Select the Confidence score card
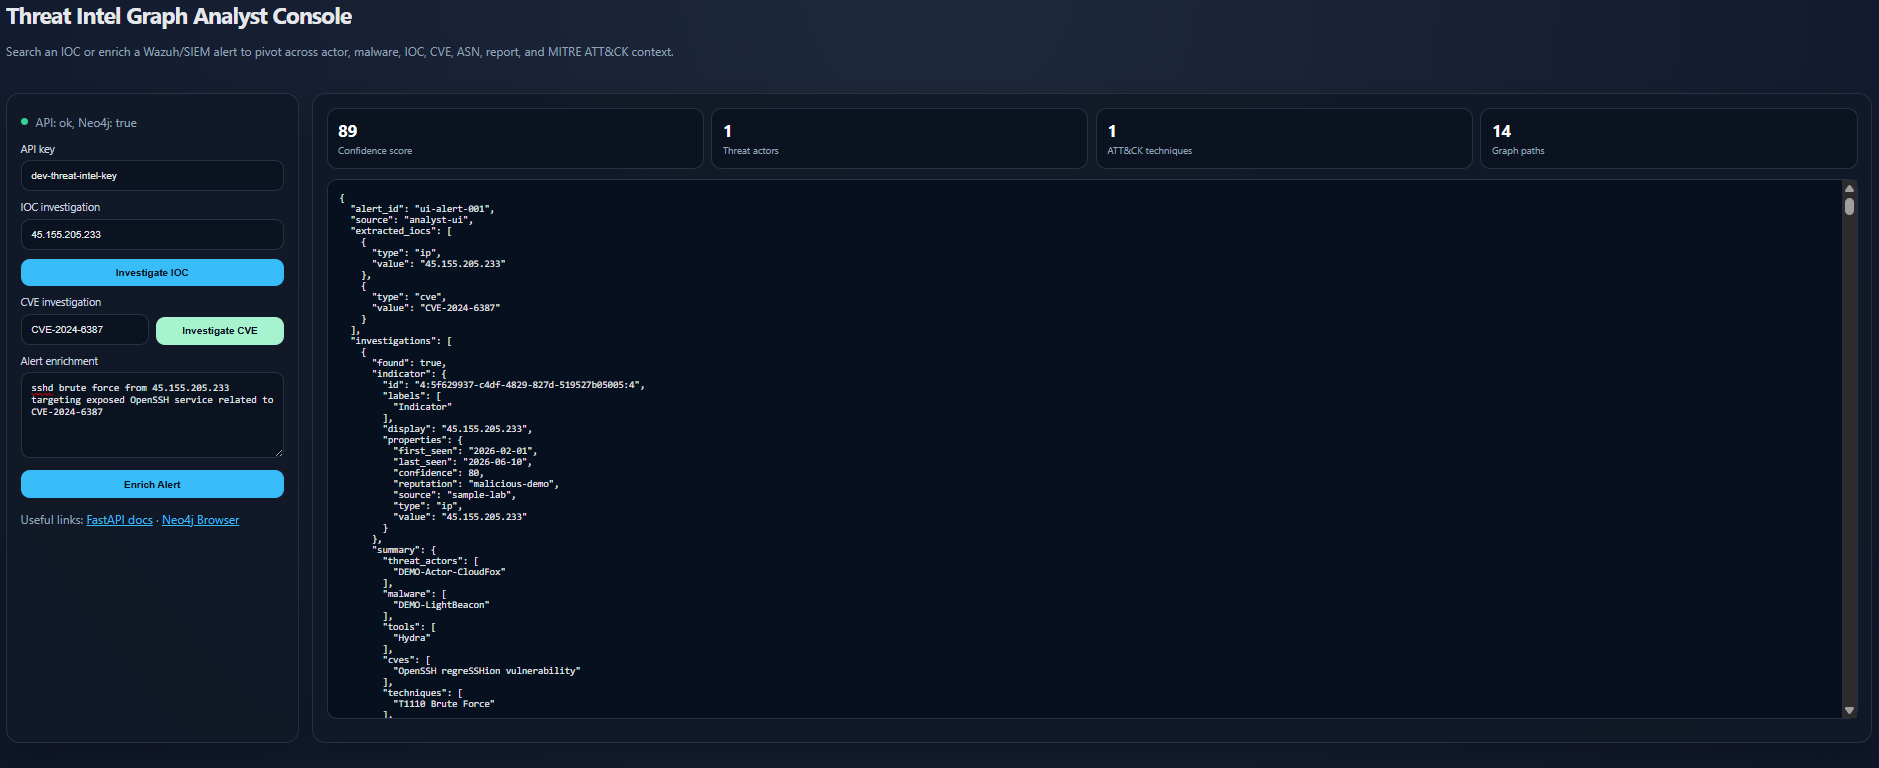This screenshot has width=1879, height=768. (515, 138)
